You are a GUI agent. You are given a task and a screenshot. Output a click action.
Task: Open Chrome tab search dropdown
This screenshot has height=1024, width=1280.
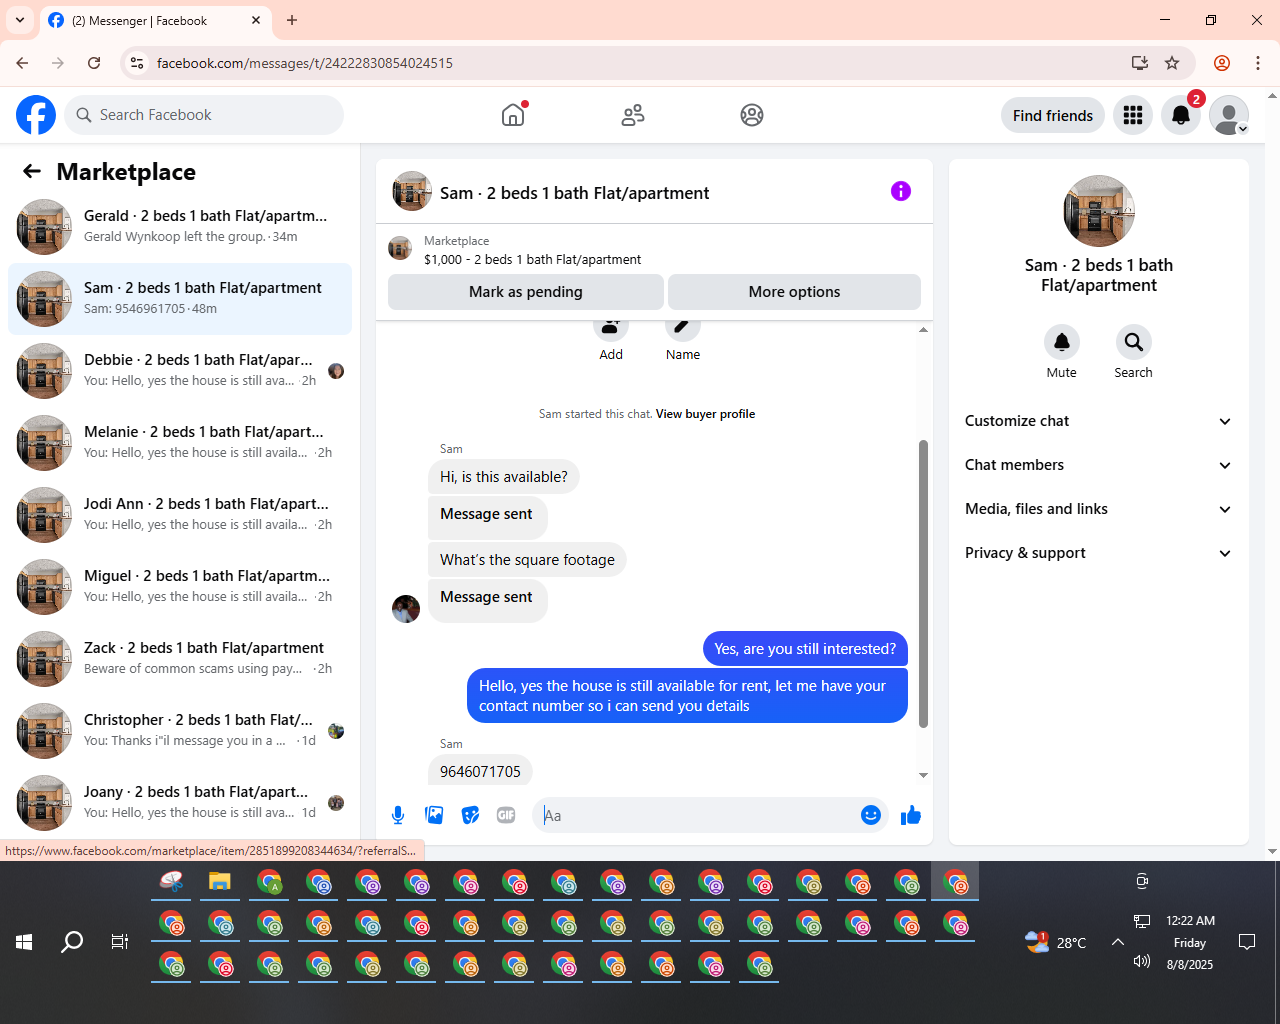20,20
